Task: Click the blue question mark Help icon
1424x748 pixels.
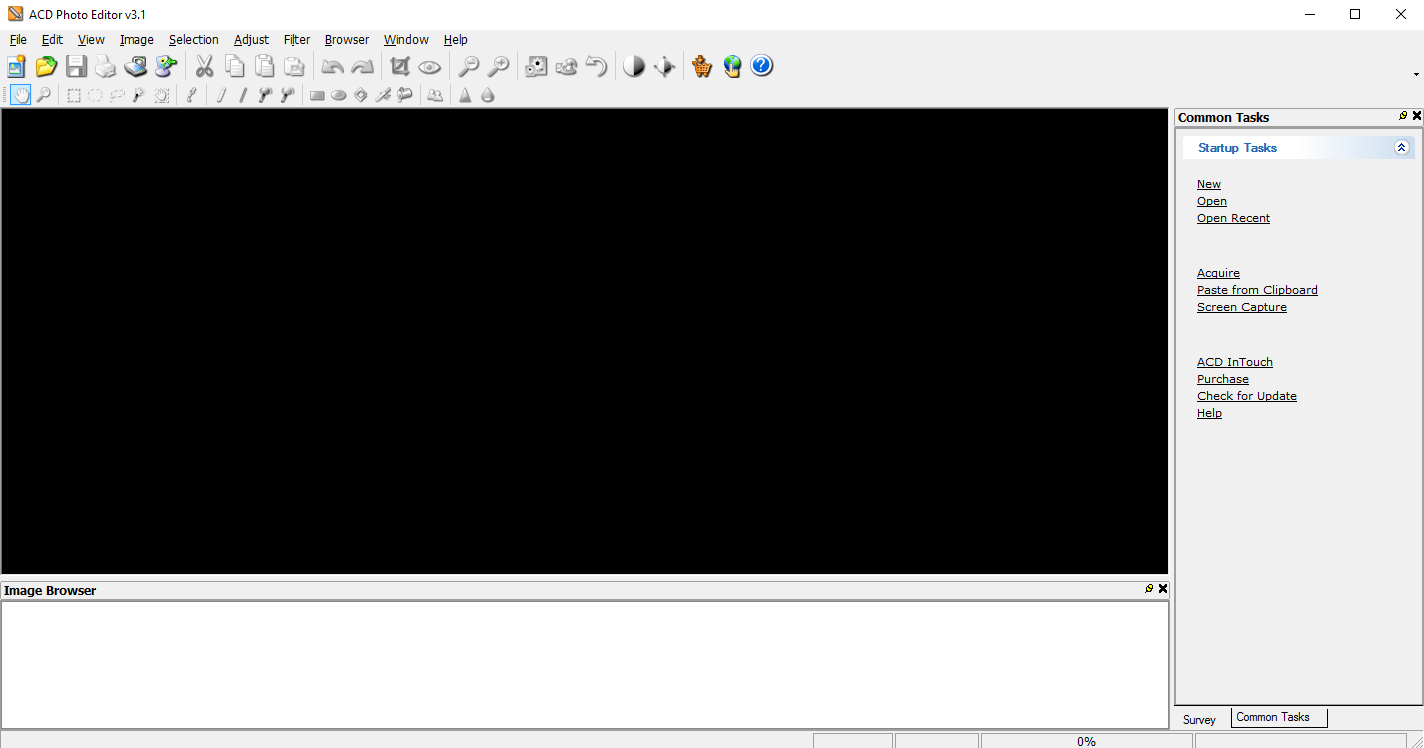Action: (762, 67)
